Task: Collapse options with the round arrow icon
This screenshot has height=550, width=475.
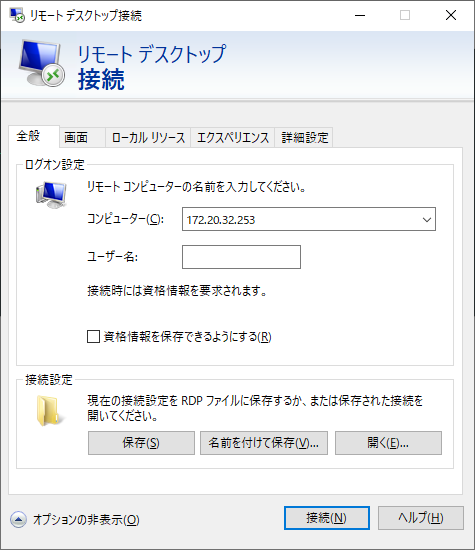Action: [x=18, y=519]
